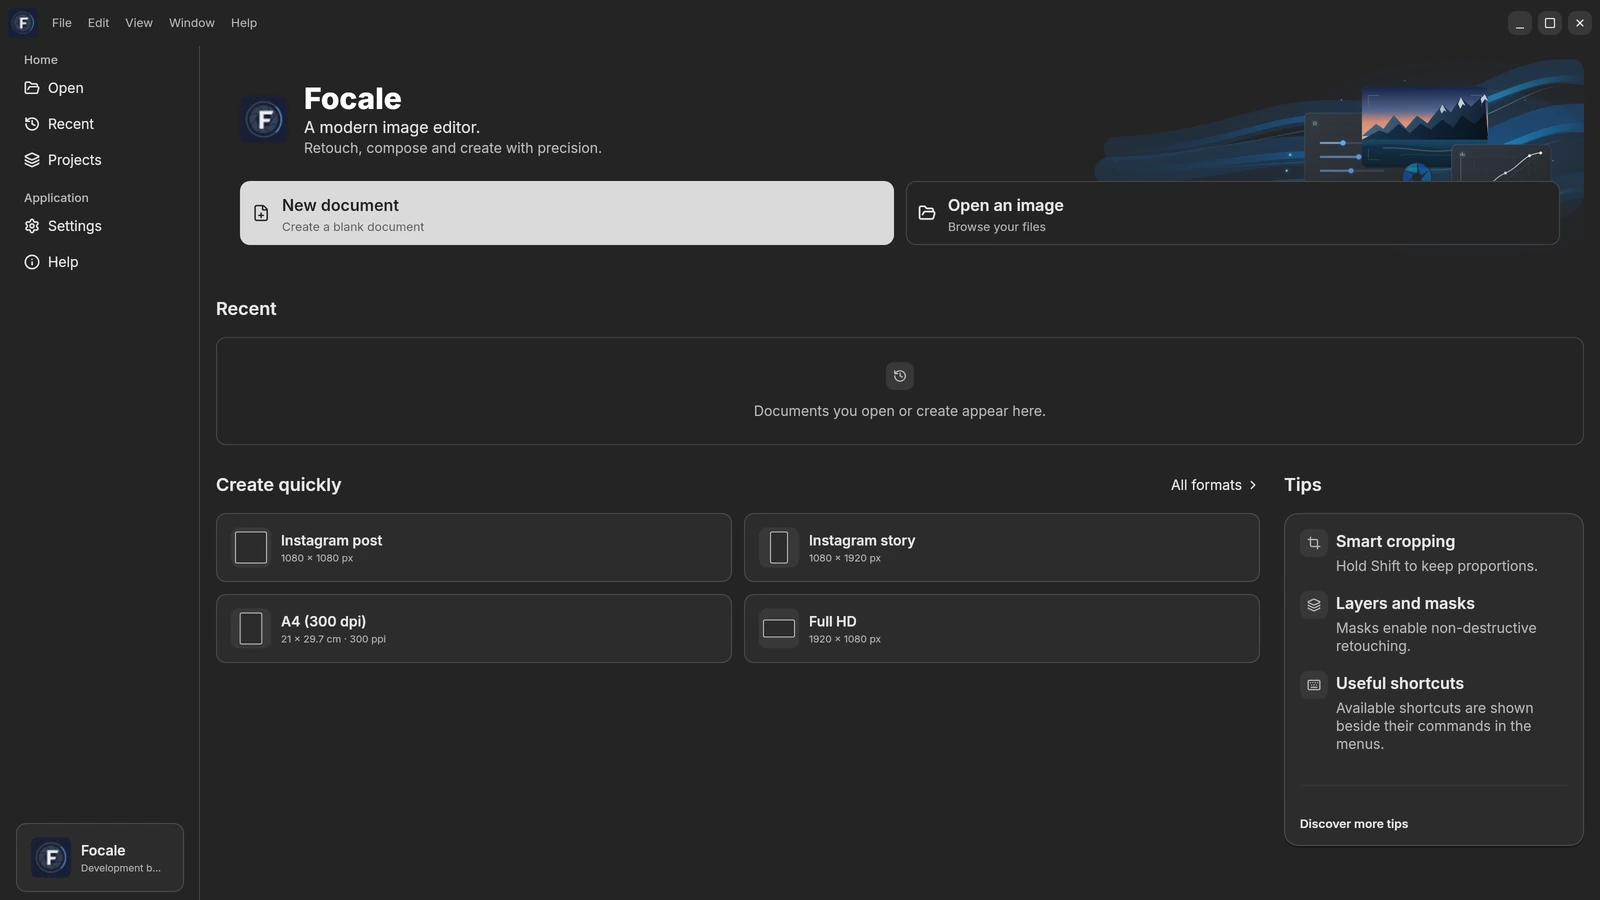Create a Full HD document
Viewport: 1600px width, 900px height.
pos(1002,629)
